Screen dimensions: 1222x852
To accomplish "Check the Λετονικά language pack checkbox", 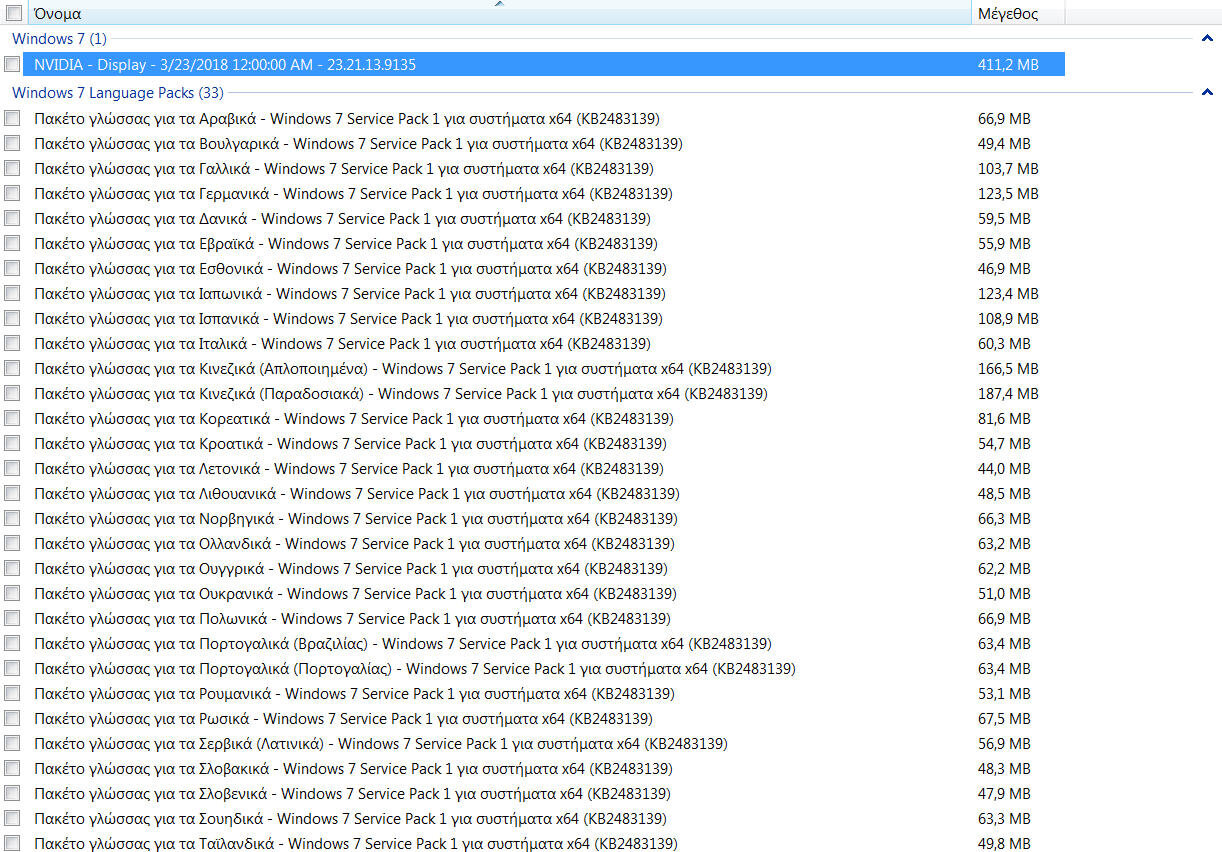I will 12,468.
